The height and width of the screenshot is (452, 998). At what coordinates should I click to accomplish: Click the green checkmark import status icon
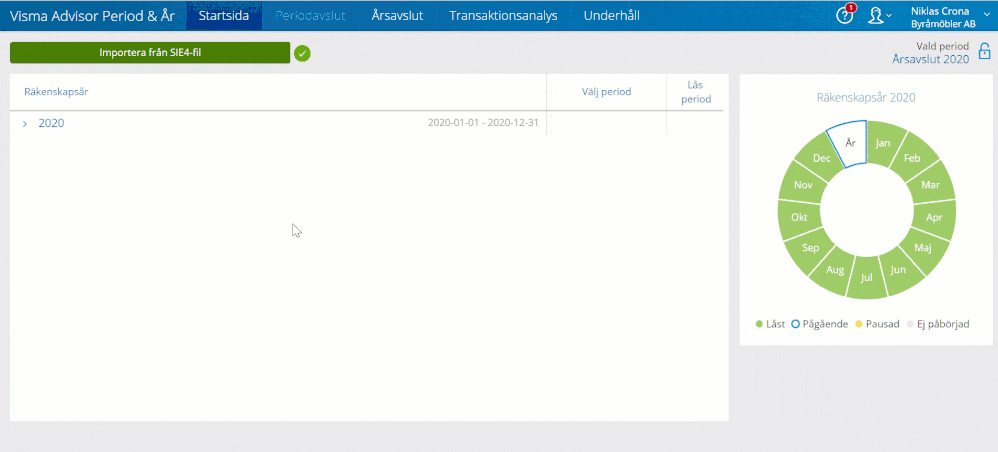click(302, 53)
